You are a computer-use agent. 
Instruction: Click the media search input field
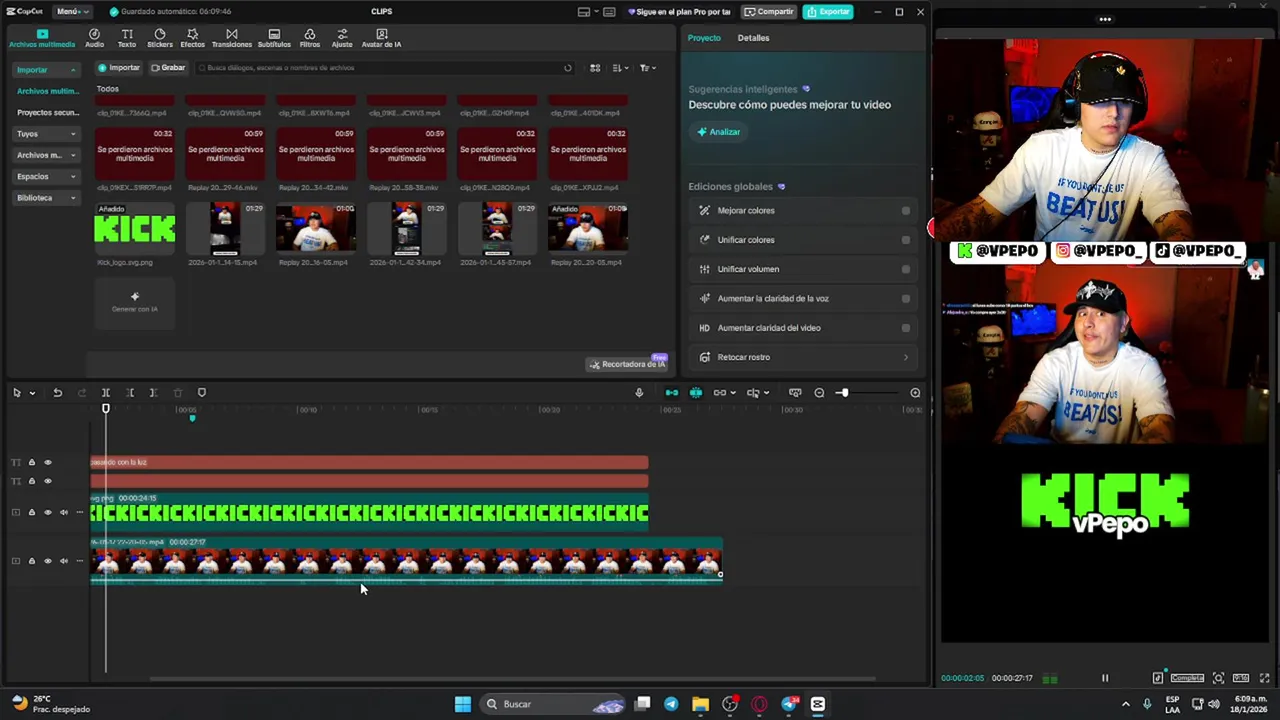coord(385,68)
